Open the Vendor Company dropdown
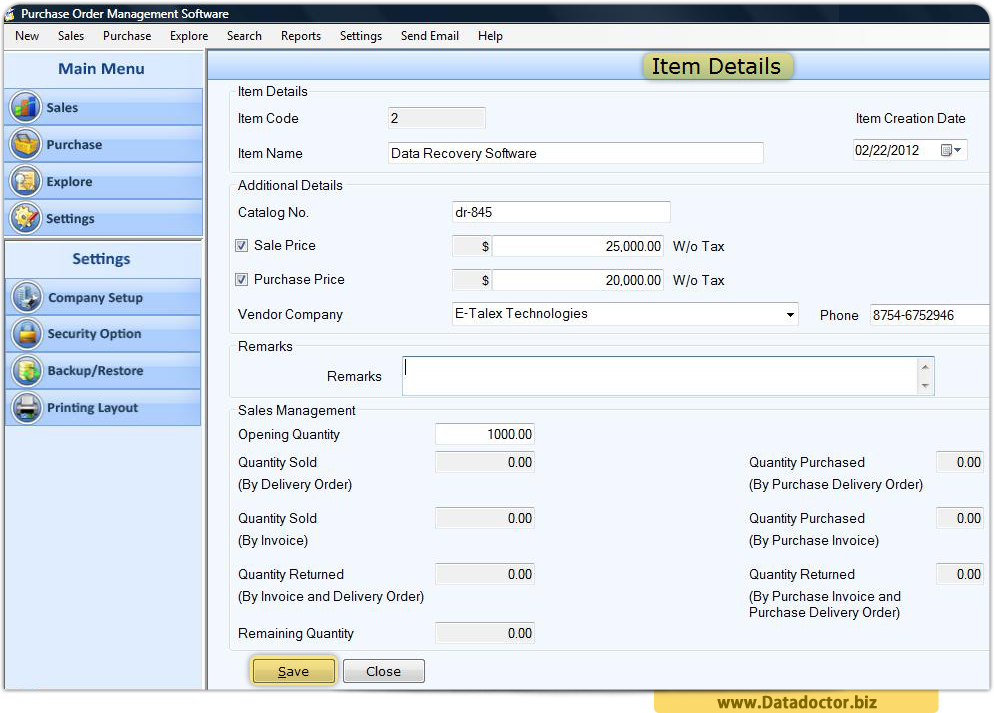The width and height of the screenshot is (994, 713). (792, 313)
